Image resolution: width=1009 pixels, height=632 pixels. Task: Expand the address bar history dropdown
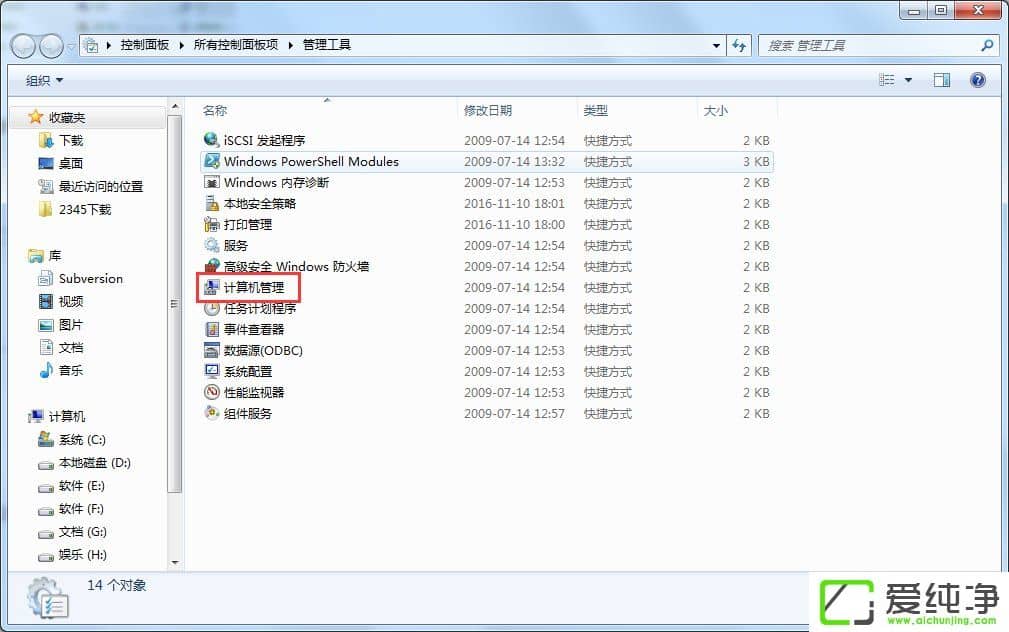[716, 45]
